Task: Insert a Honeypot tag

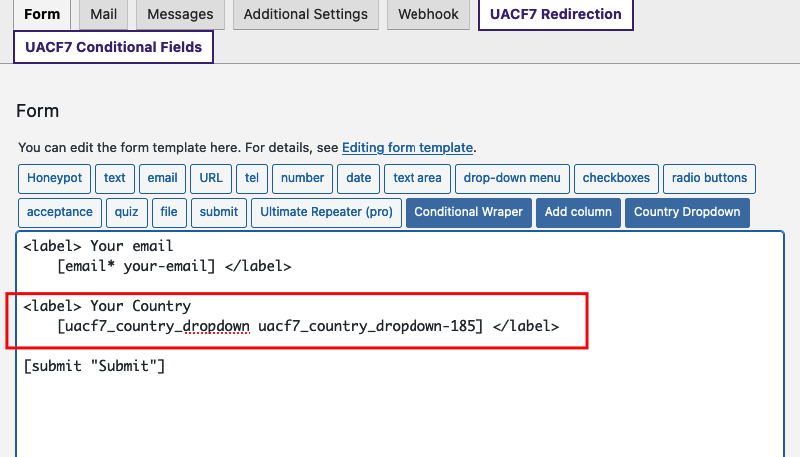Action: click(x=55, y=179)
